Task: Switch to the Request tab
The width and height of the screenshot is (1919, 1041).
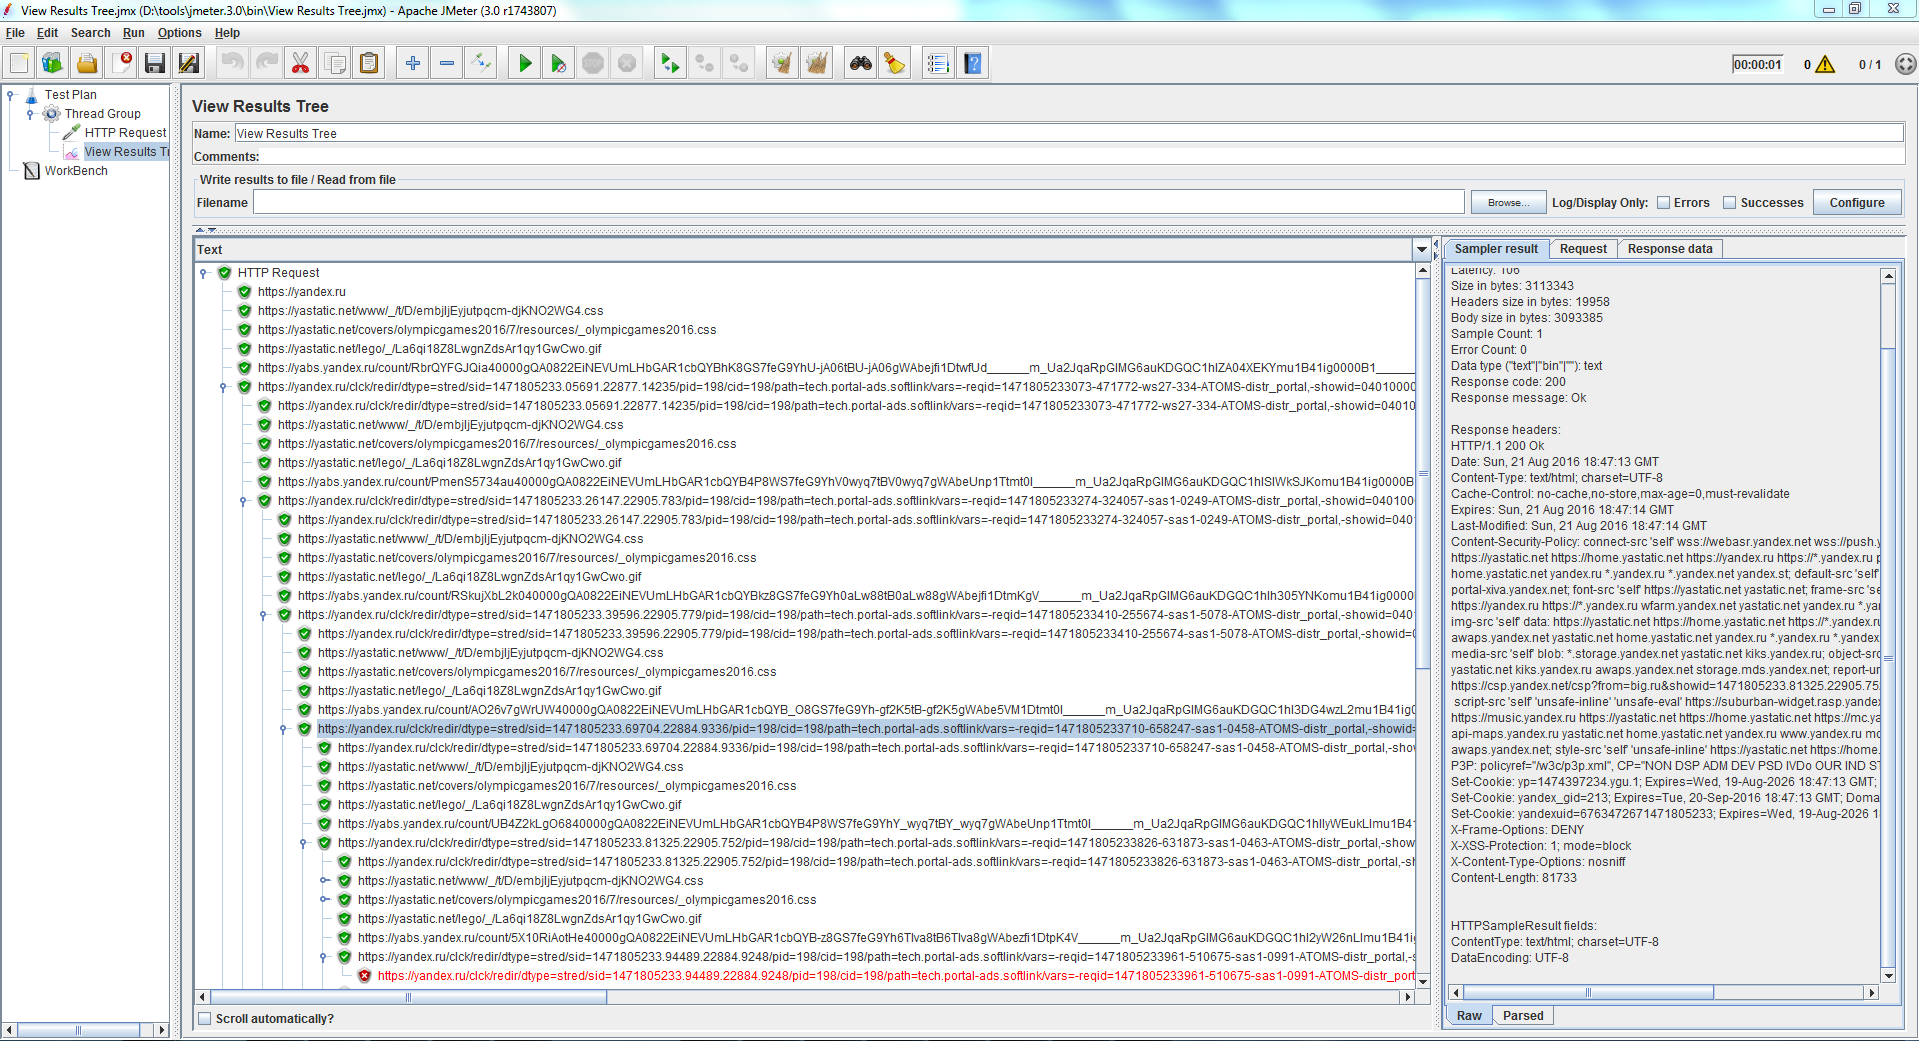Action: pos(1583,249)
